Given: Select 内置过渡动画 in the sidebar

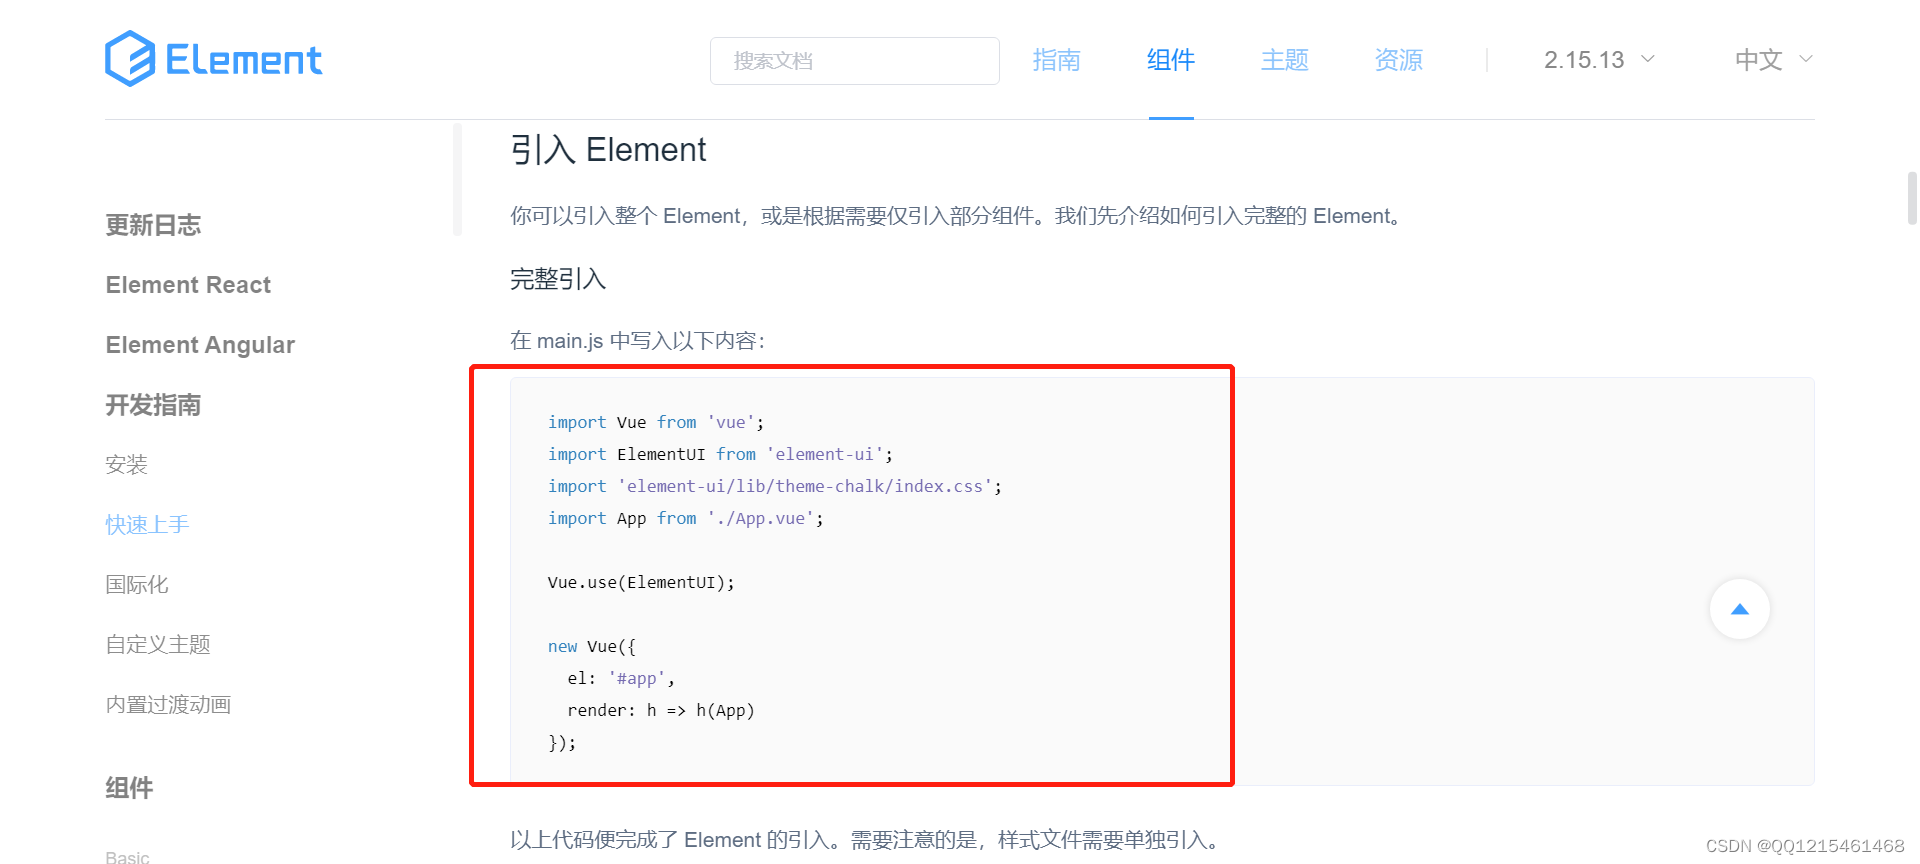Looking at the screenshot, I should point(168,705).
